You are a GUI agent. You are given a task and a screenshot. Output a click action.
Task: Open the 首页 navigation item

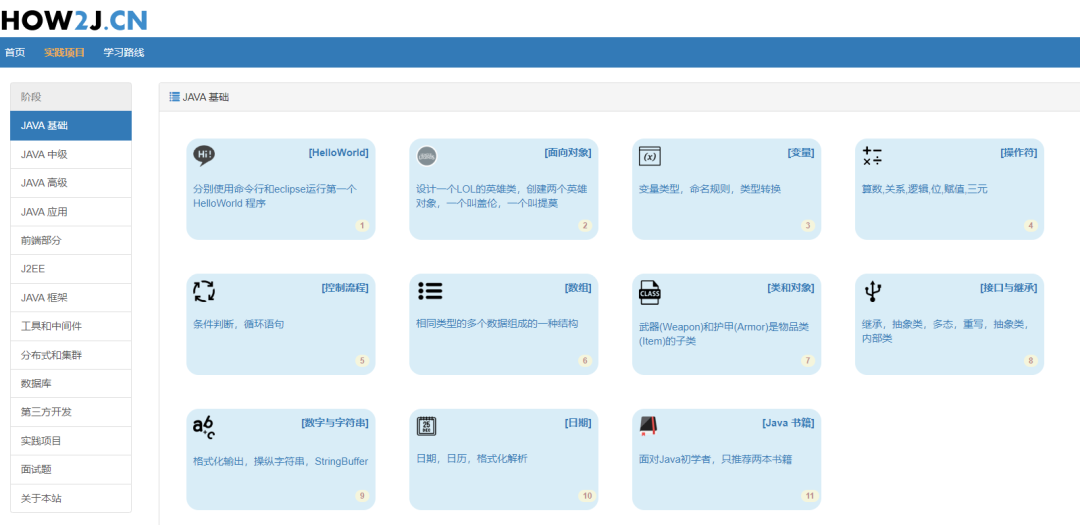click(x=15, y=52)
